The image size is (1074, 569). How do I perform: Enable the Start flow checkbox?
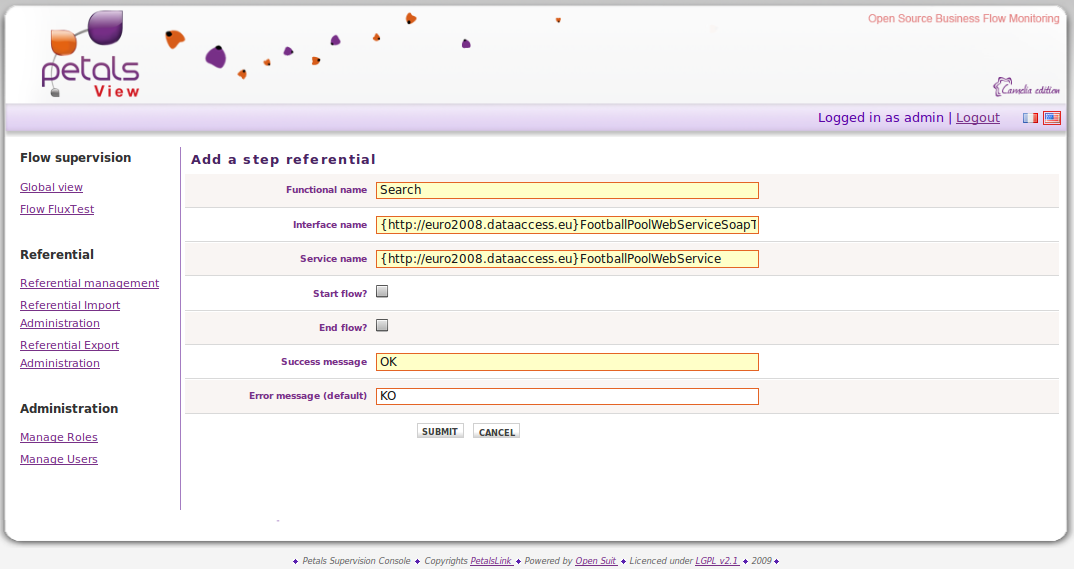tap(382, 292)
